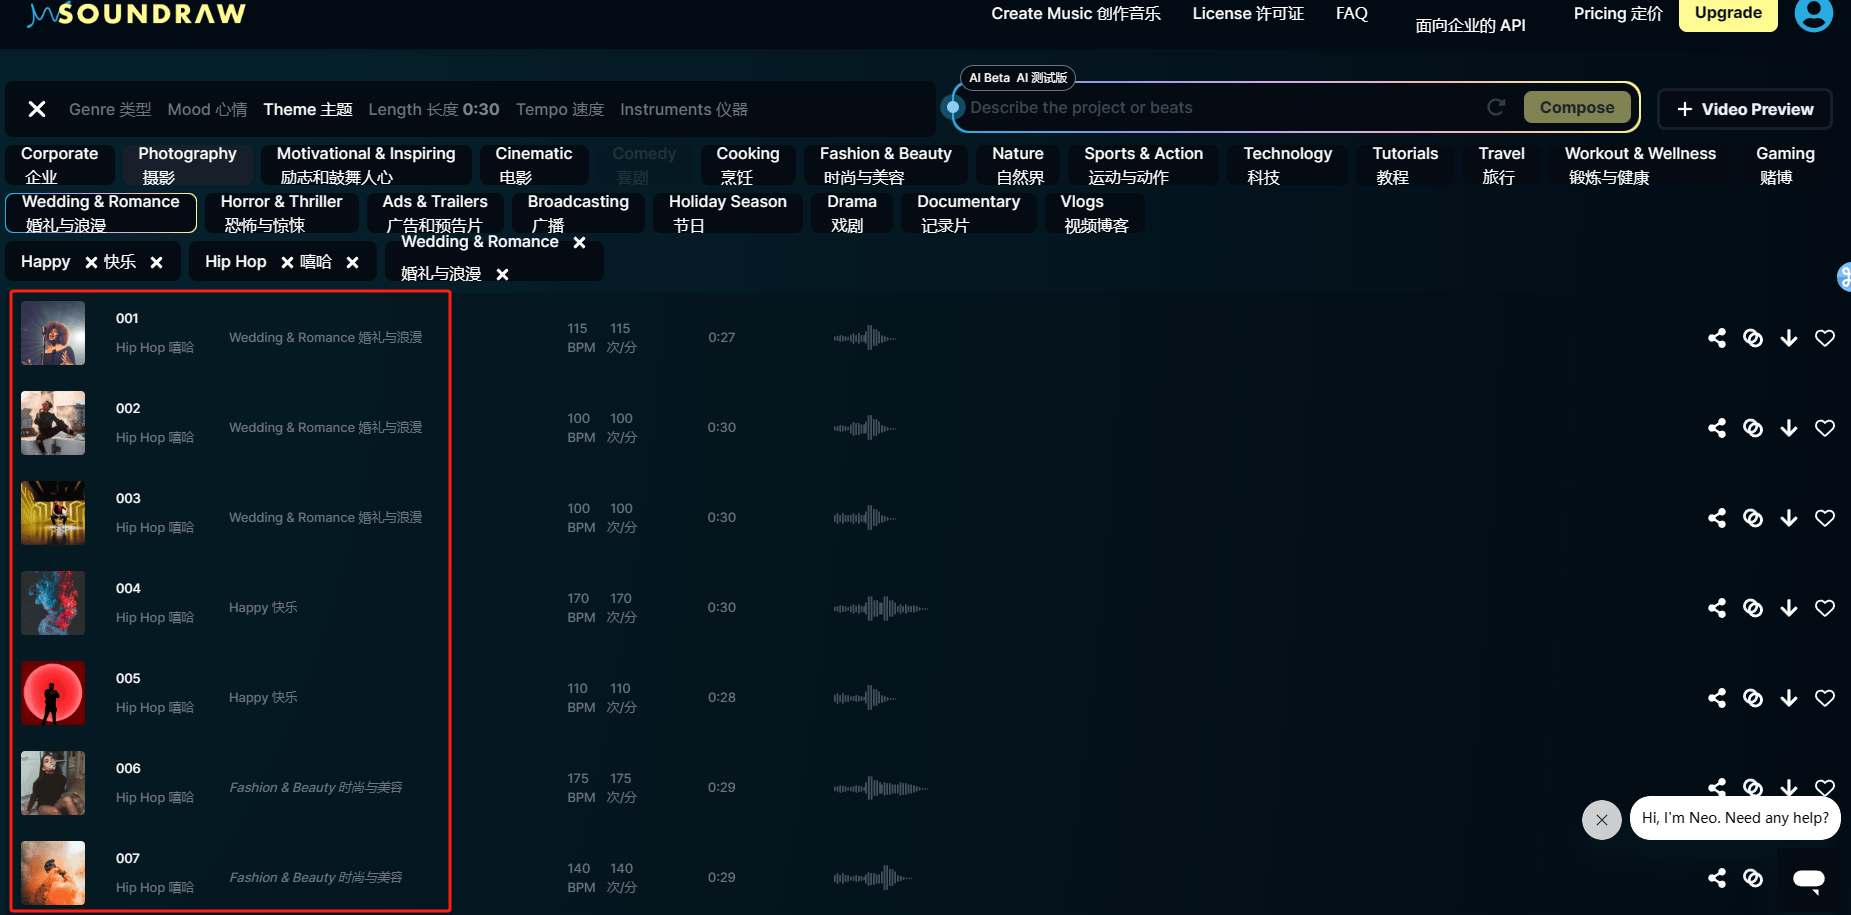The height and width of the screenshot is (915, 1851).
Task: Click the yellow Upgrade button
Action: click(x=1727, y=14)
